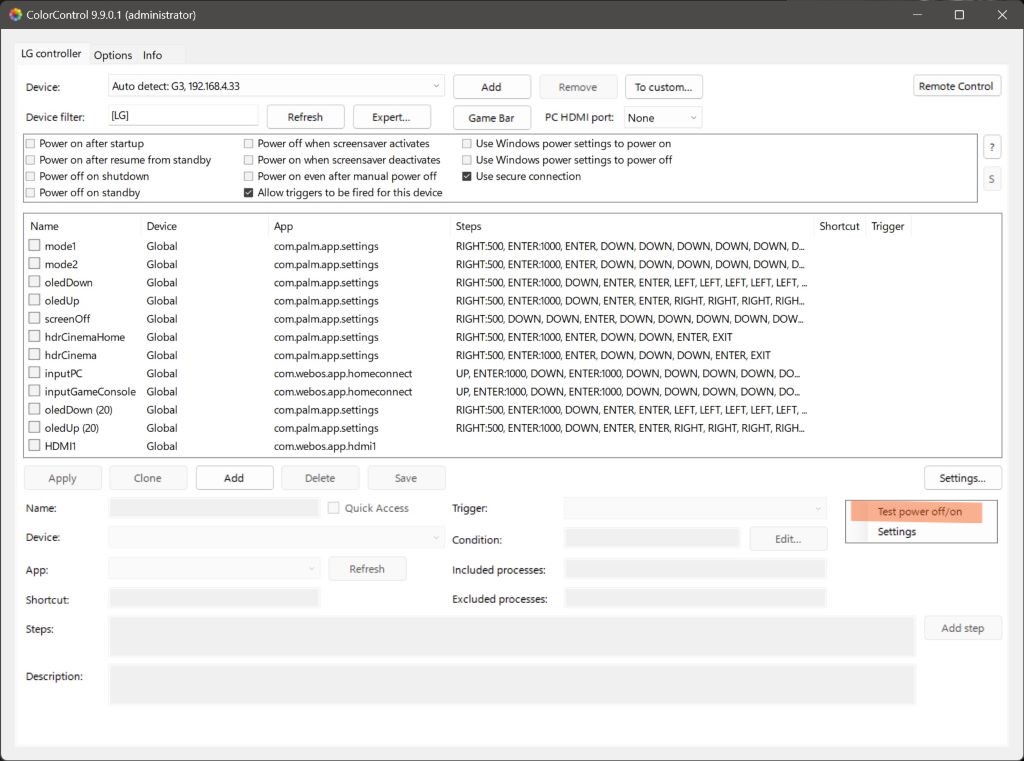Switch to the Options tab

pos(113,55)
